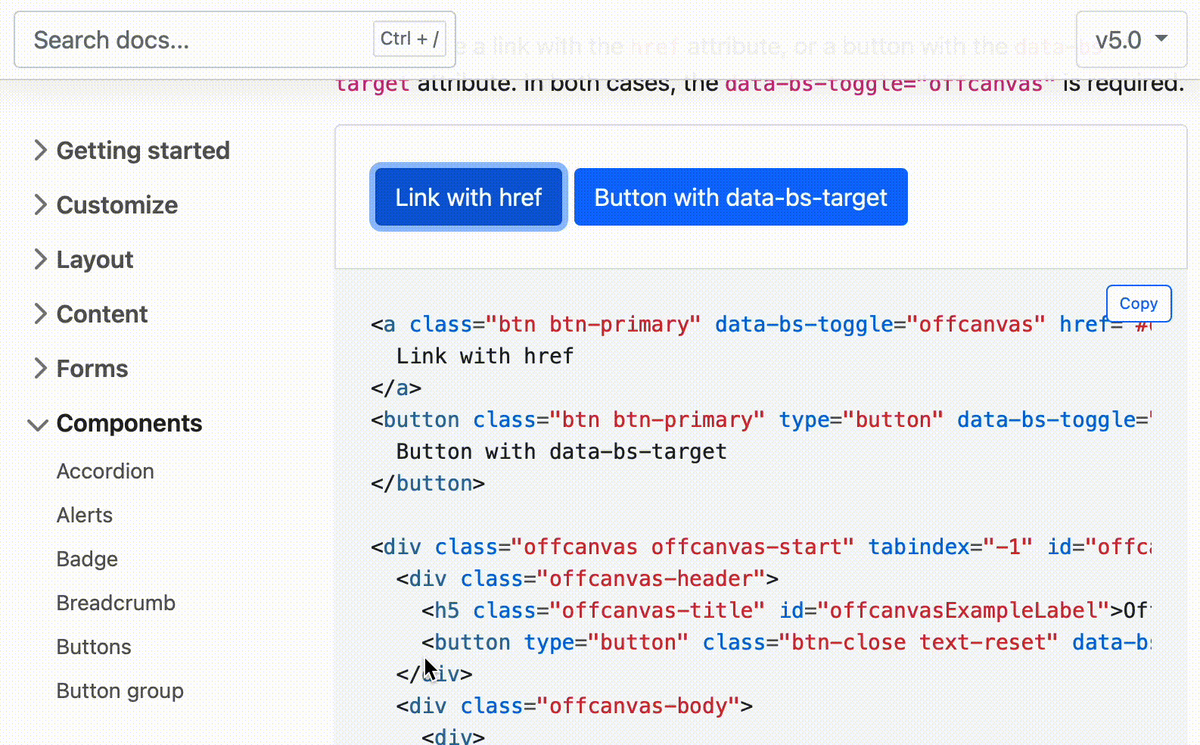Screen dimensions: 1200x745
Task: Expand the Getting started section chevron
Action: pos(40,150)
